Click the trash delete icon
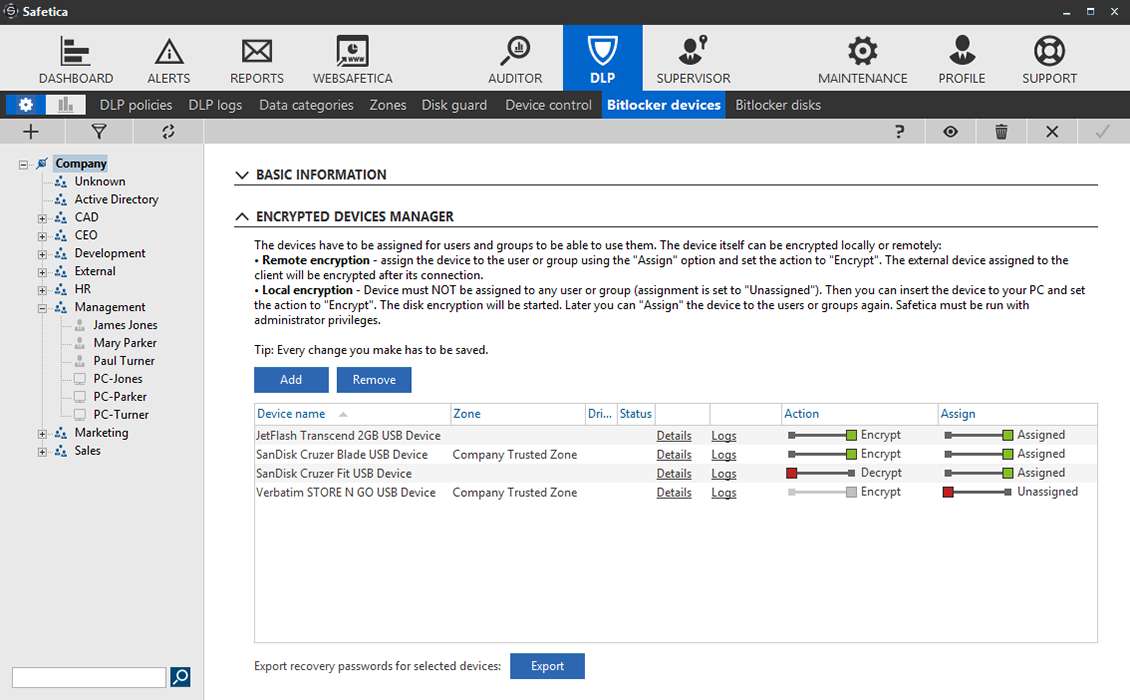 [1001, 131]
